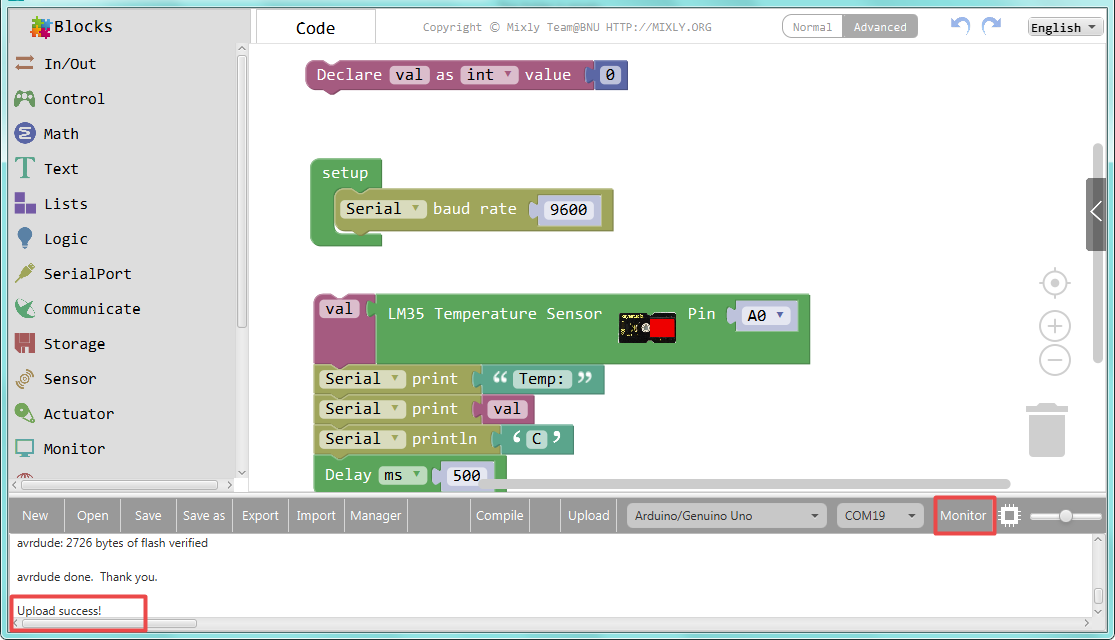The width and height of the screenshot is (1115, 640).
Task: Click the output console horizontal scrollbar
Action: click(109, 623)
